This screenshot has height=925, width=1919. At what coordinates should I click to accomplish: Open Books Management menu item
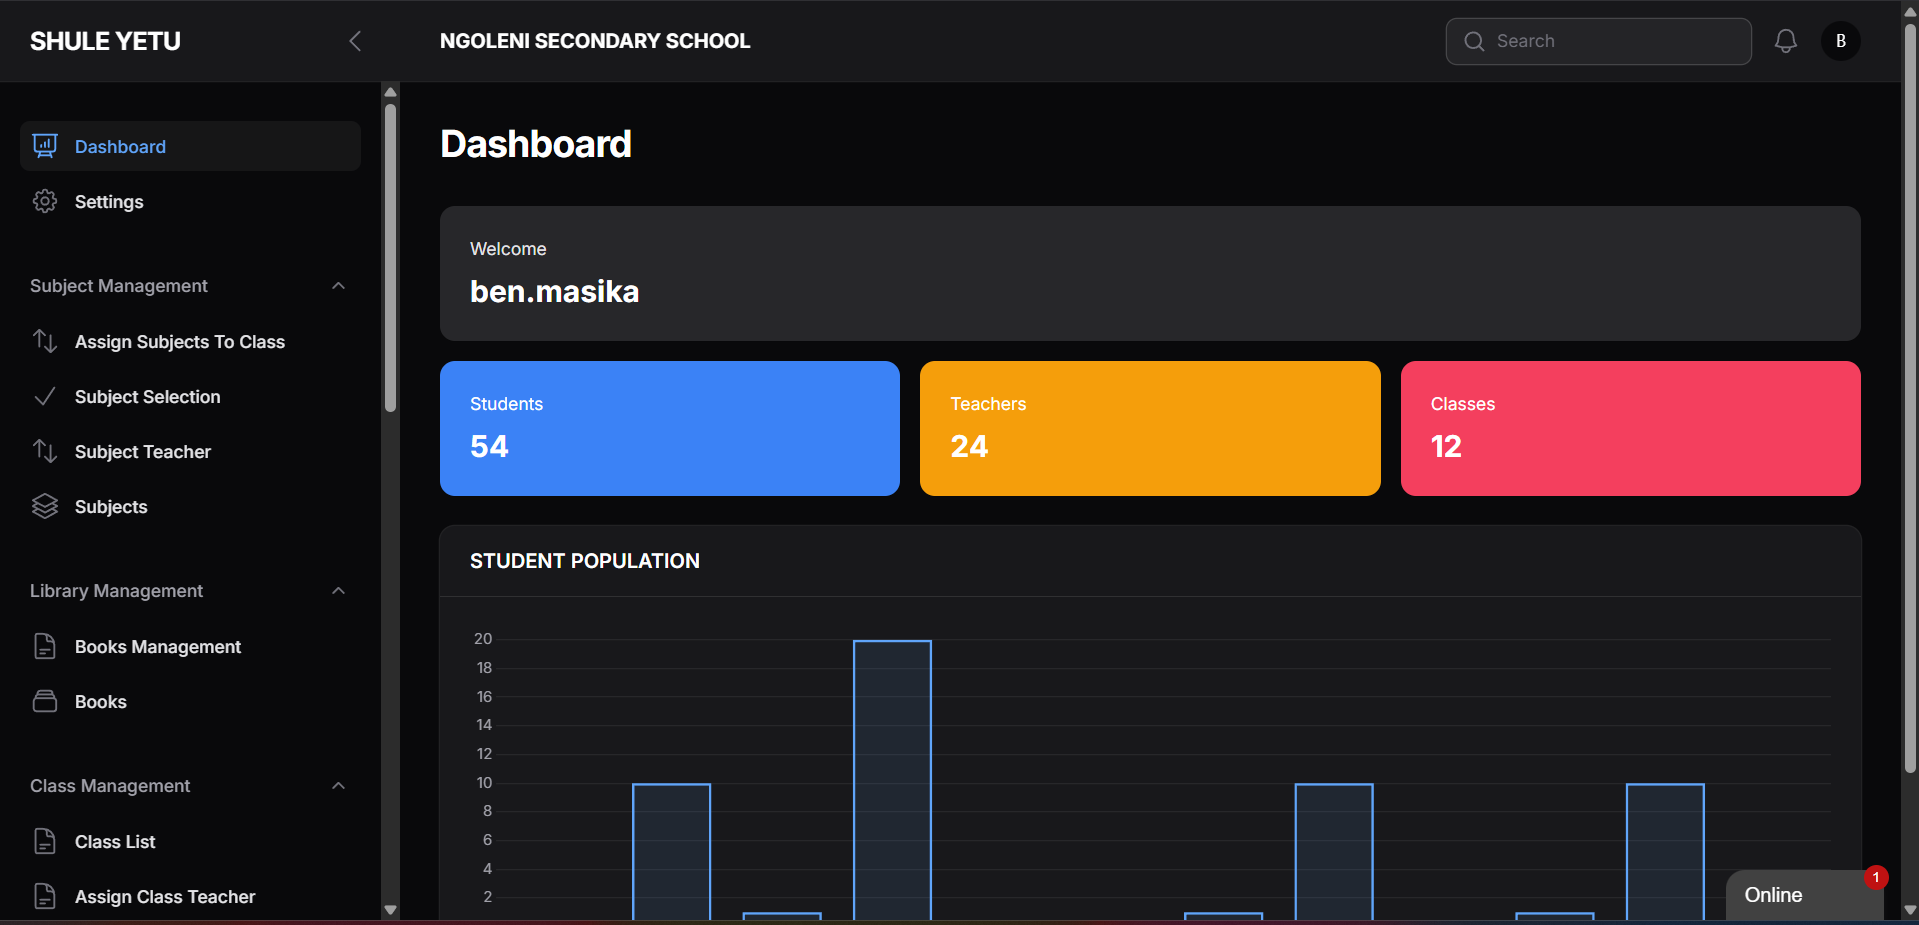[157, 647]
